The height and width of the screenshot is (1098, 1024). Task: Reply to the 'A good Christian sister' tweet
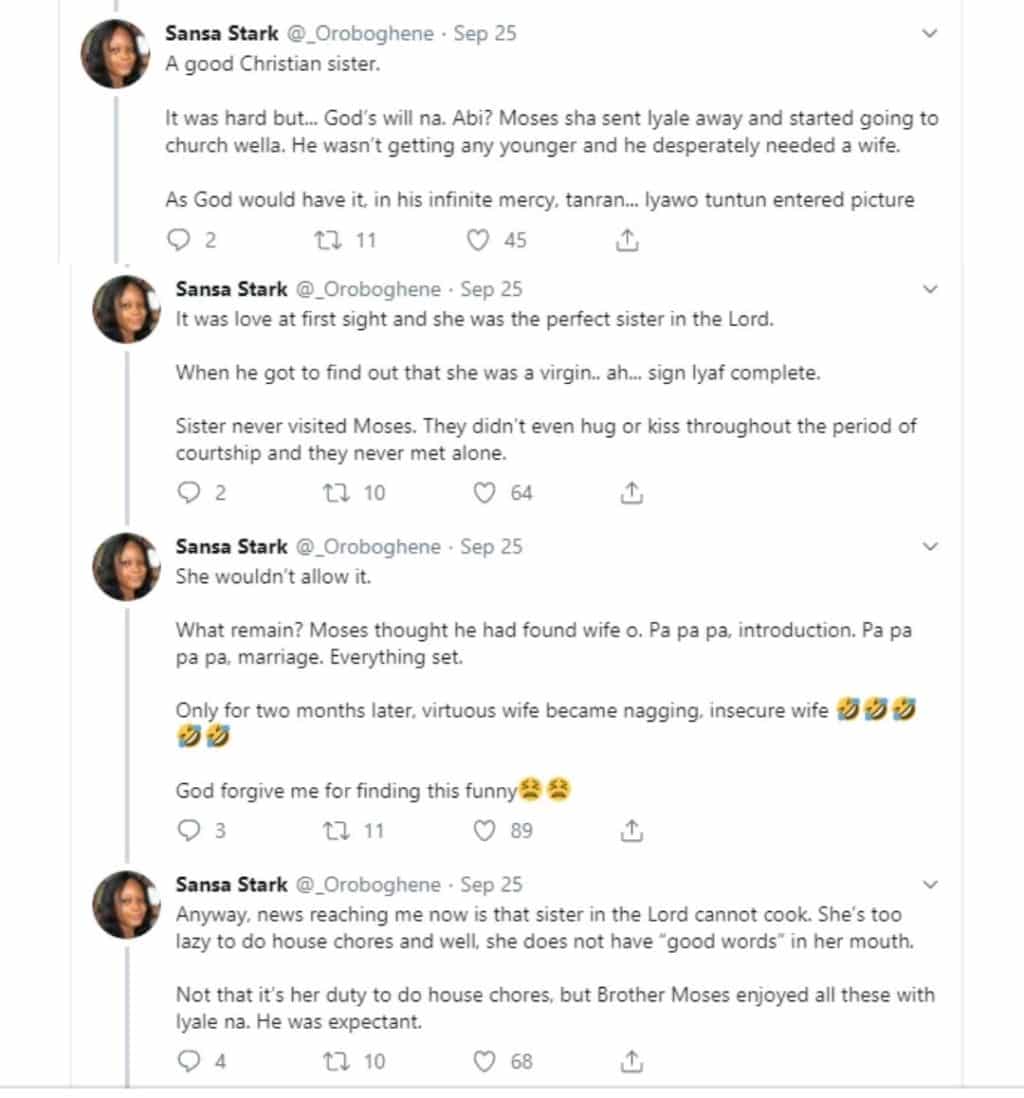176,240
